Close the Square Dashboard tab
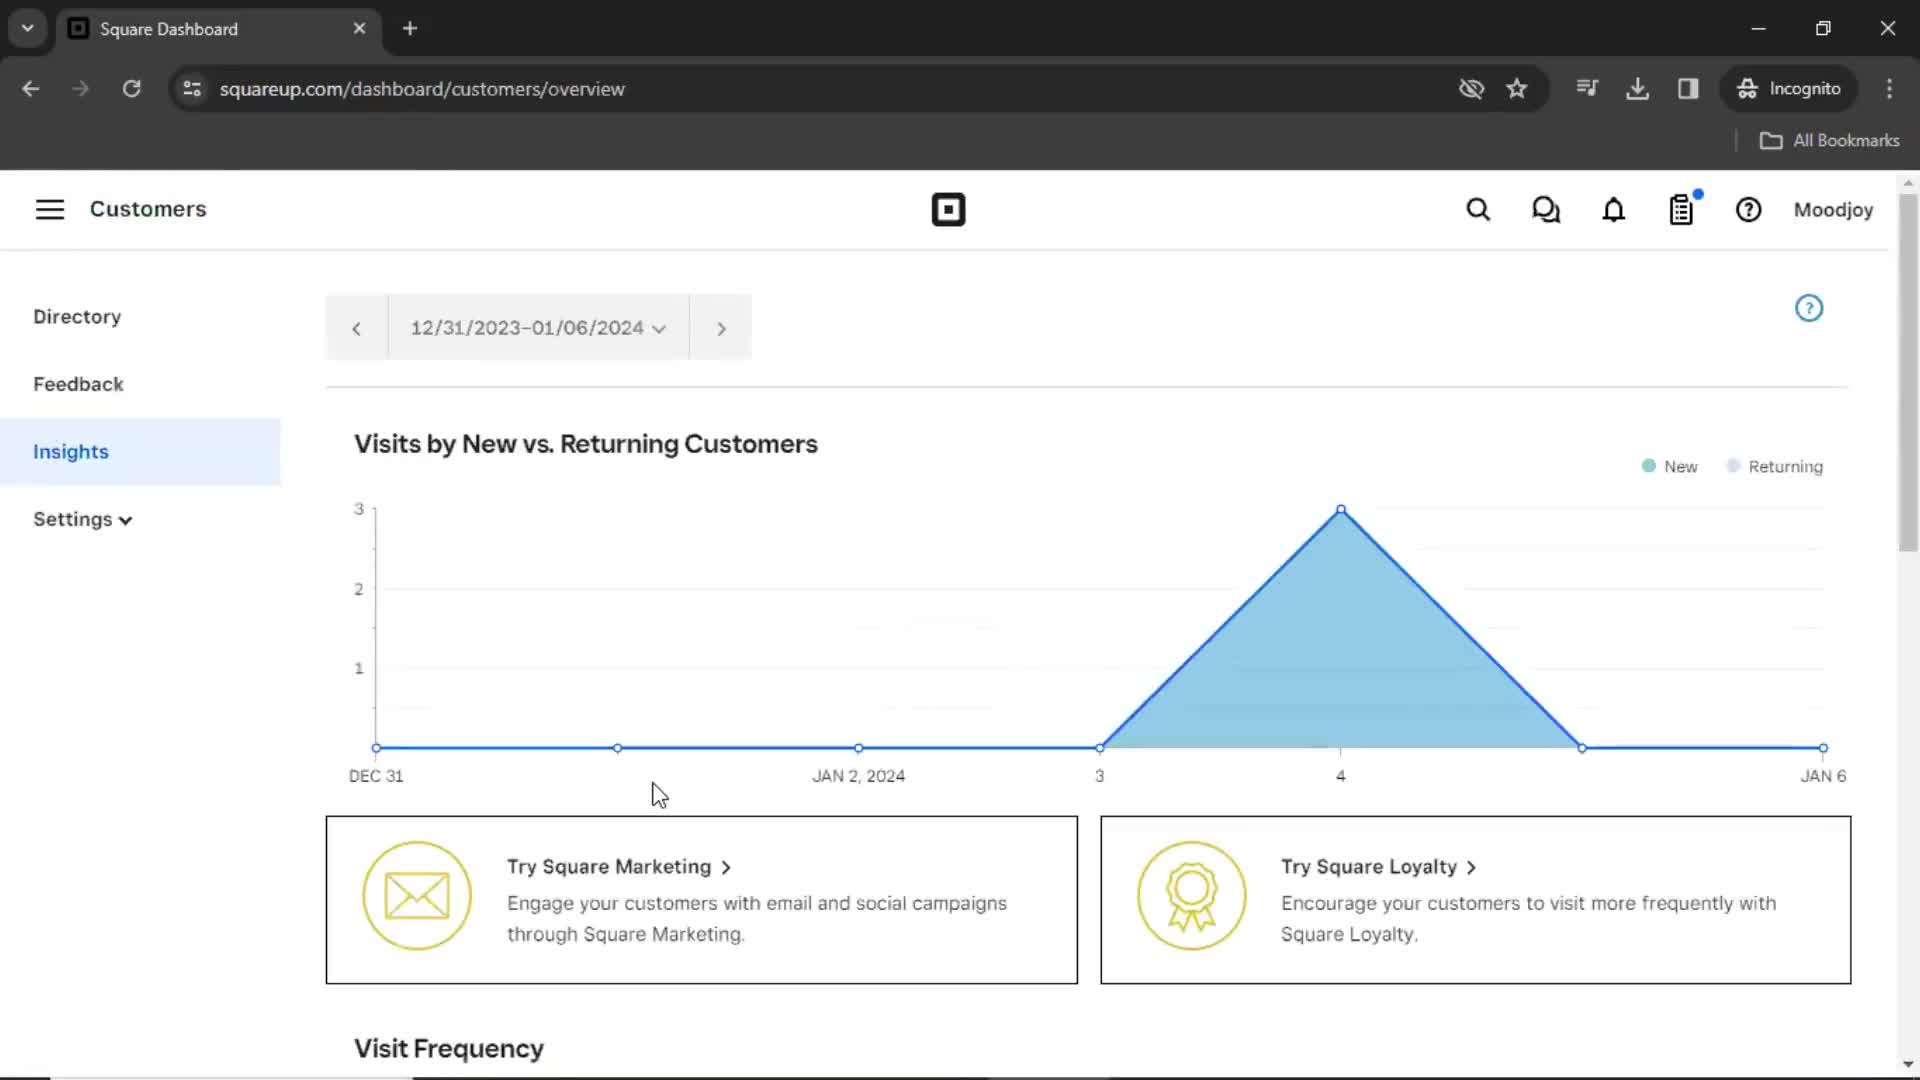 tap(359, 29)
